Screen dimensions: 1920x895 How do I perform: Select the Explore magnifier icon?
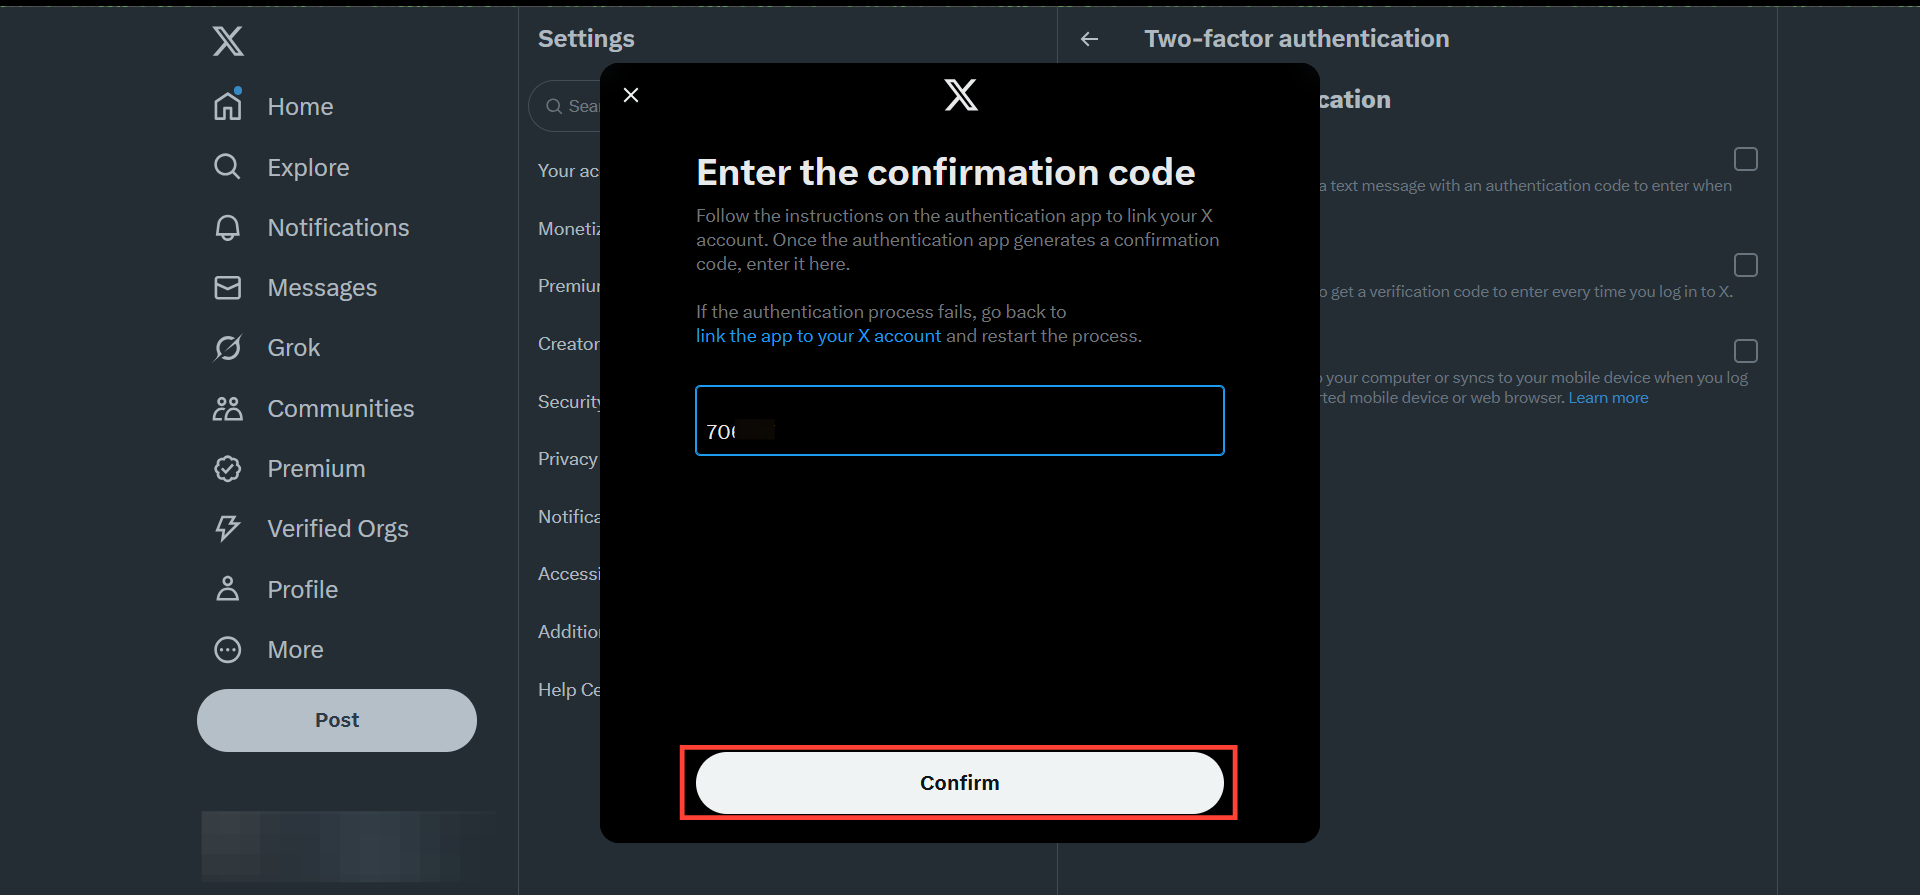point(228,166)
